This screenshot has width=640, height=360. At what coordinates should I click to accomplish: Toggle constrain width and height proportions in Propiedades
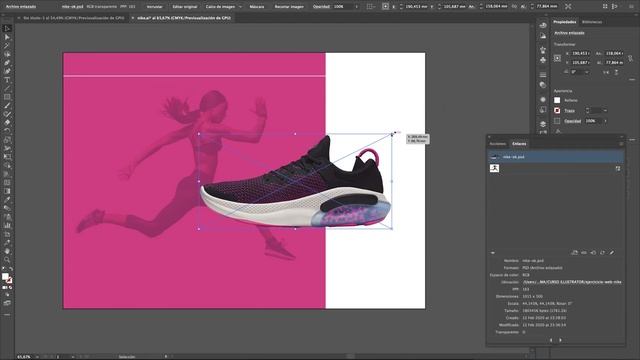click(x=631, y=58)
